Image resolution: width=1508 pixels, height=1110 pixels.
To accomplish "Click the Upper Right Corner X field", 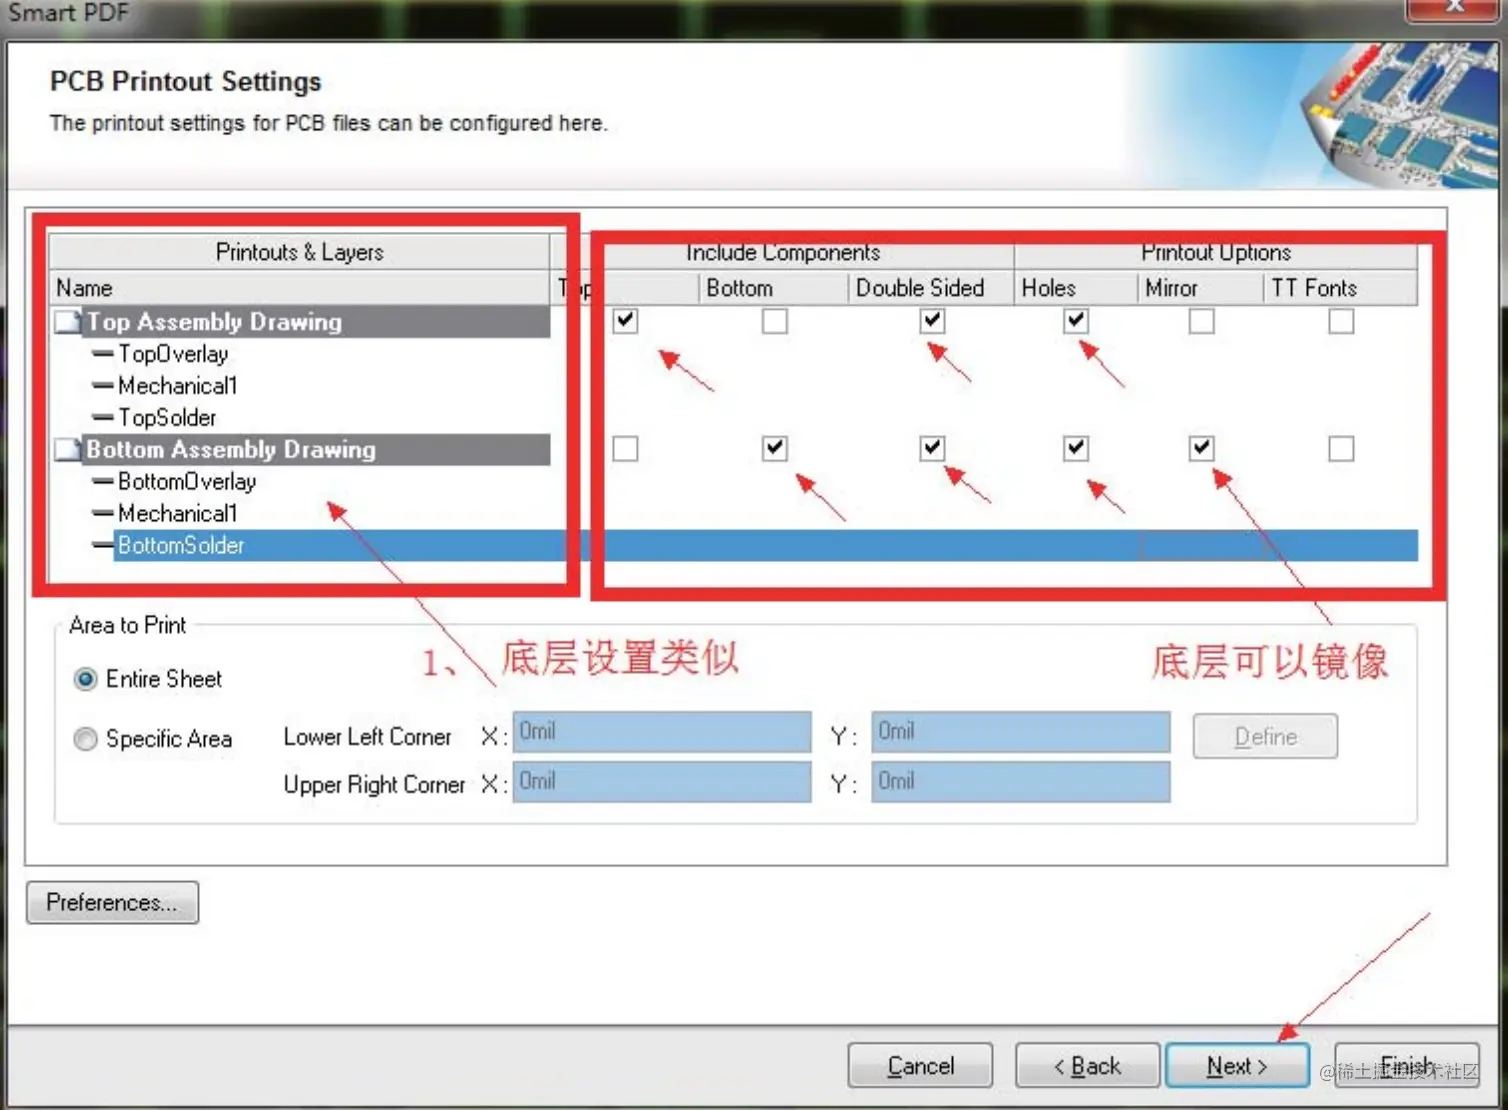I will [662, 782].
